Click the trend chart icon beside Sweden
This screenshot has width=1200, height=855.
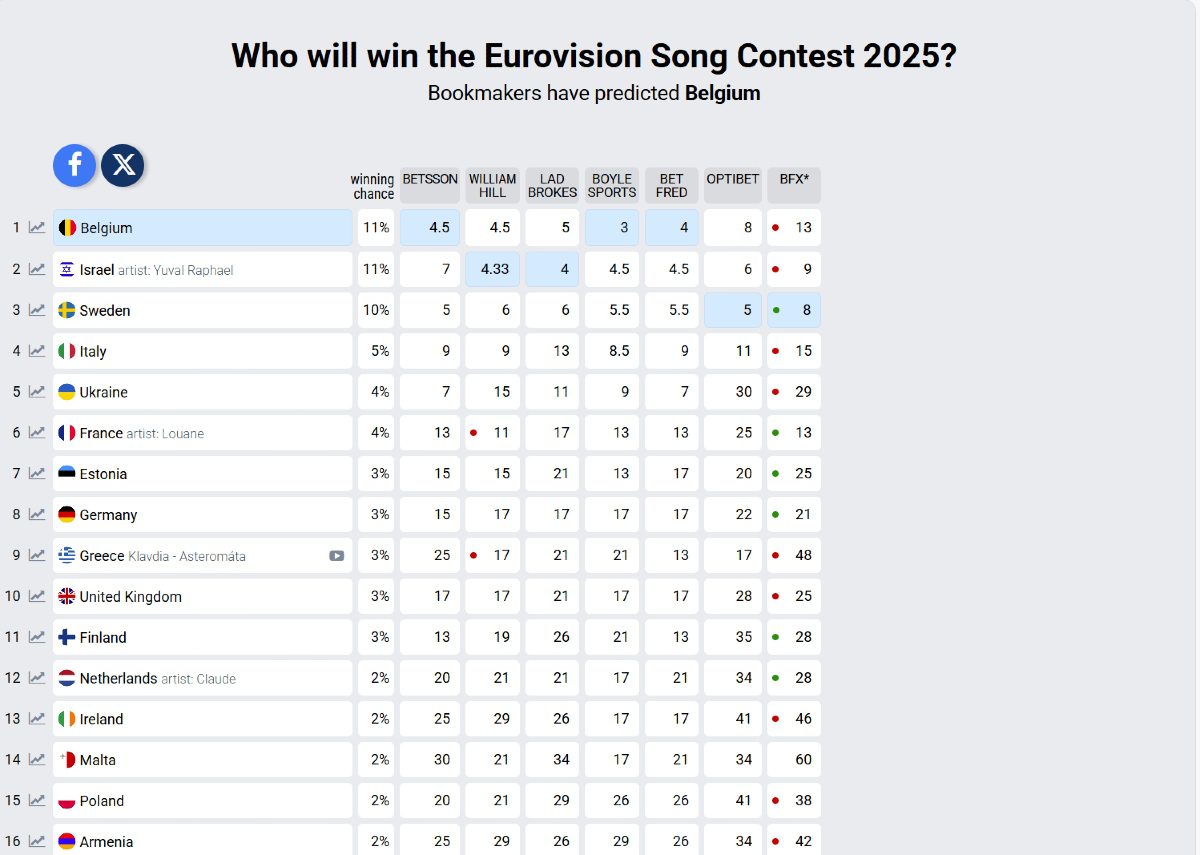36,310
